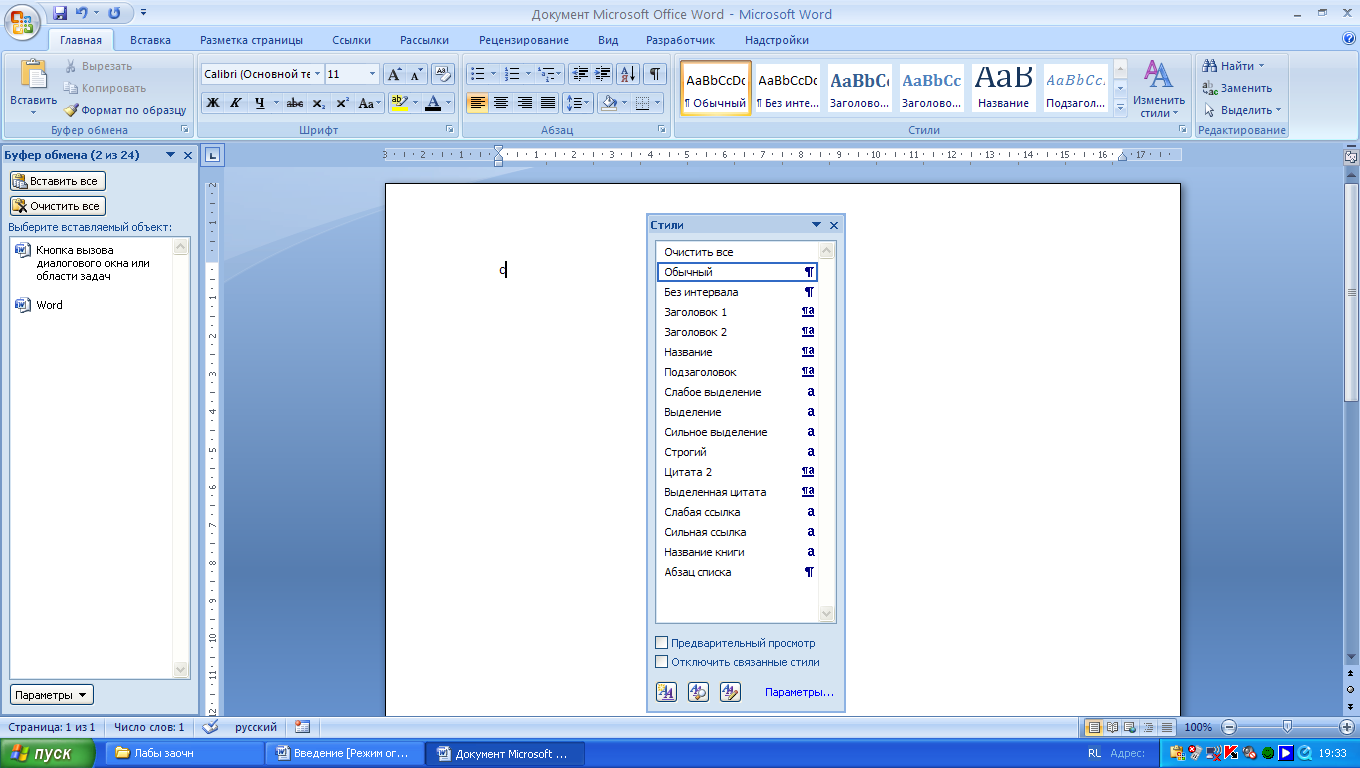This screenshot has width=1360, height=768.
Task: Open Style Inspector in Styles pane
Action: coord(698,692)
